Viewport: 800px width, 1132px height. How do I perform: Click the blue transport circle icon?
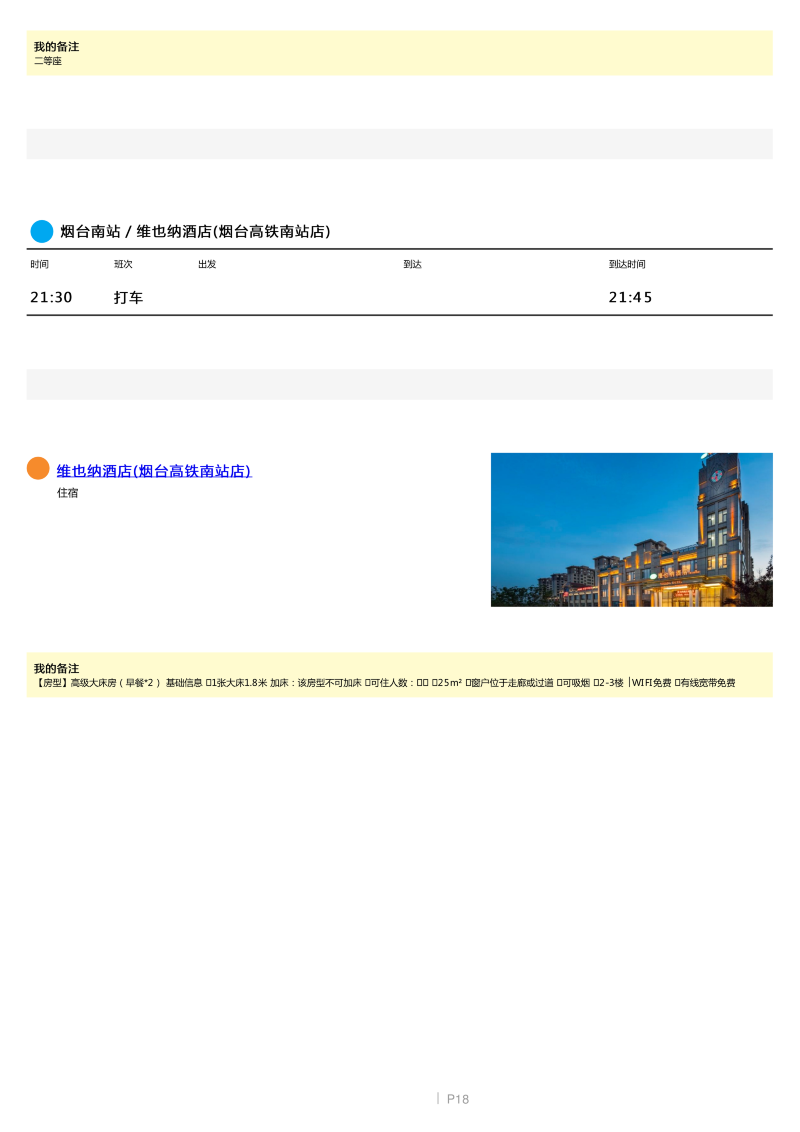click(42, 231)
